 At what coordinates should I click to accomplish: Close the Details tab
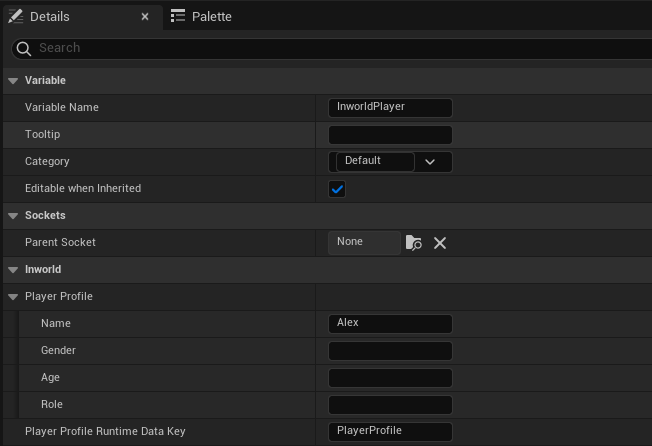(145, 17)
